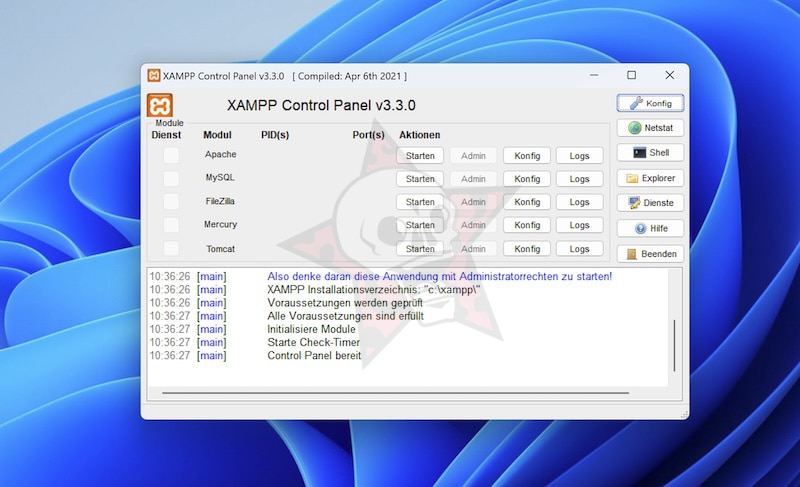Open Dienste services button

click(650, 202)
